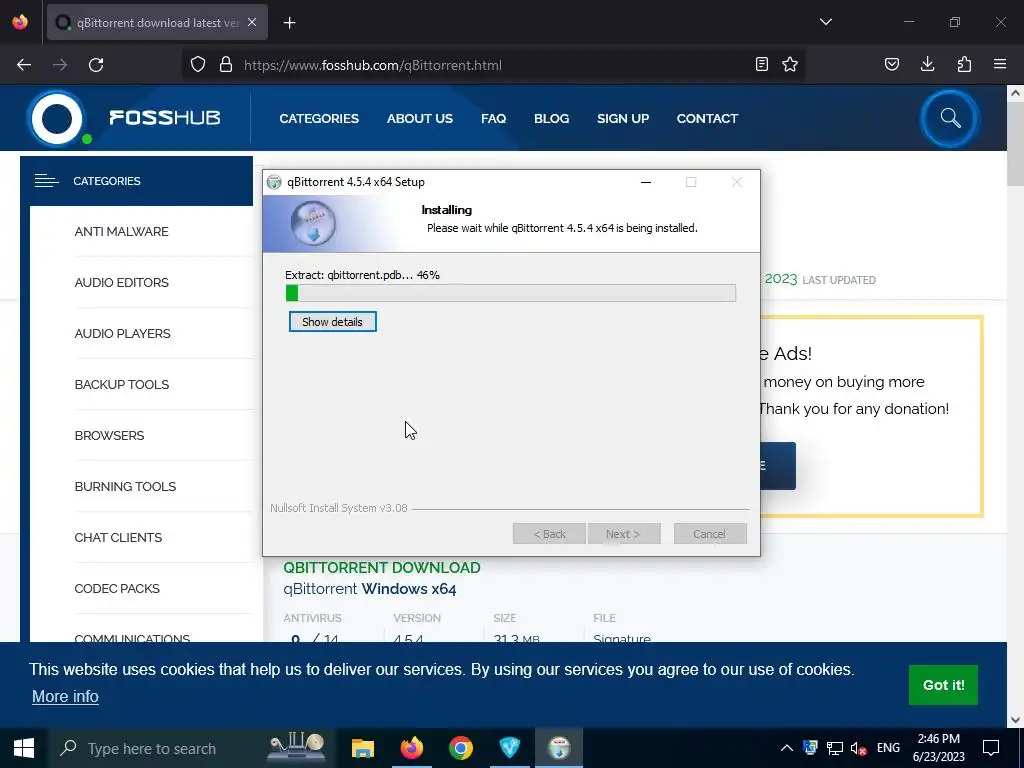The height and width of the screenshot is (768, 1024).
Task: Click taskbar search box
Action: click(x=189, y=748)
